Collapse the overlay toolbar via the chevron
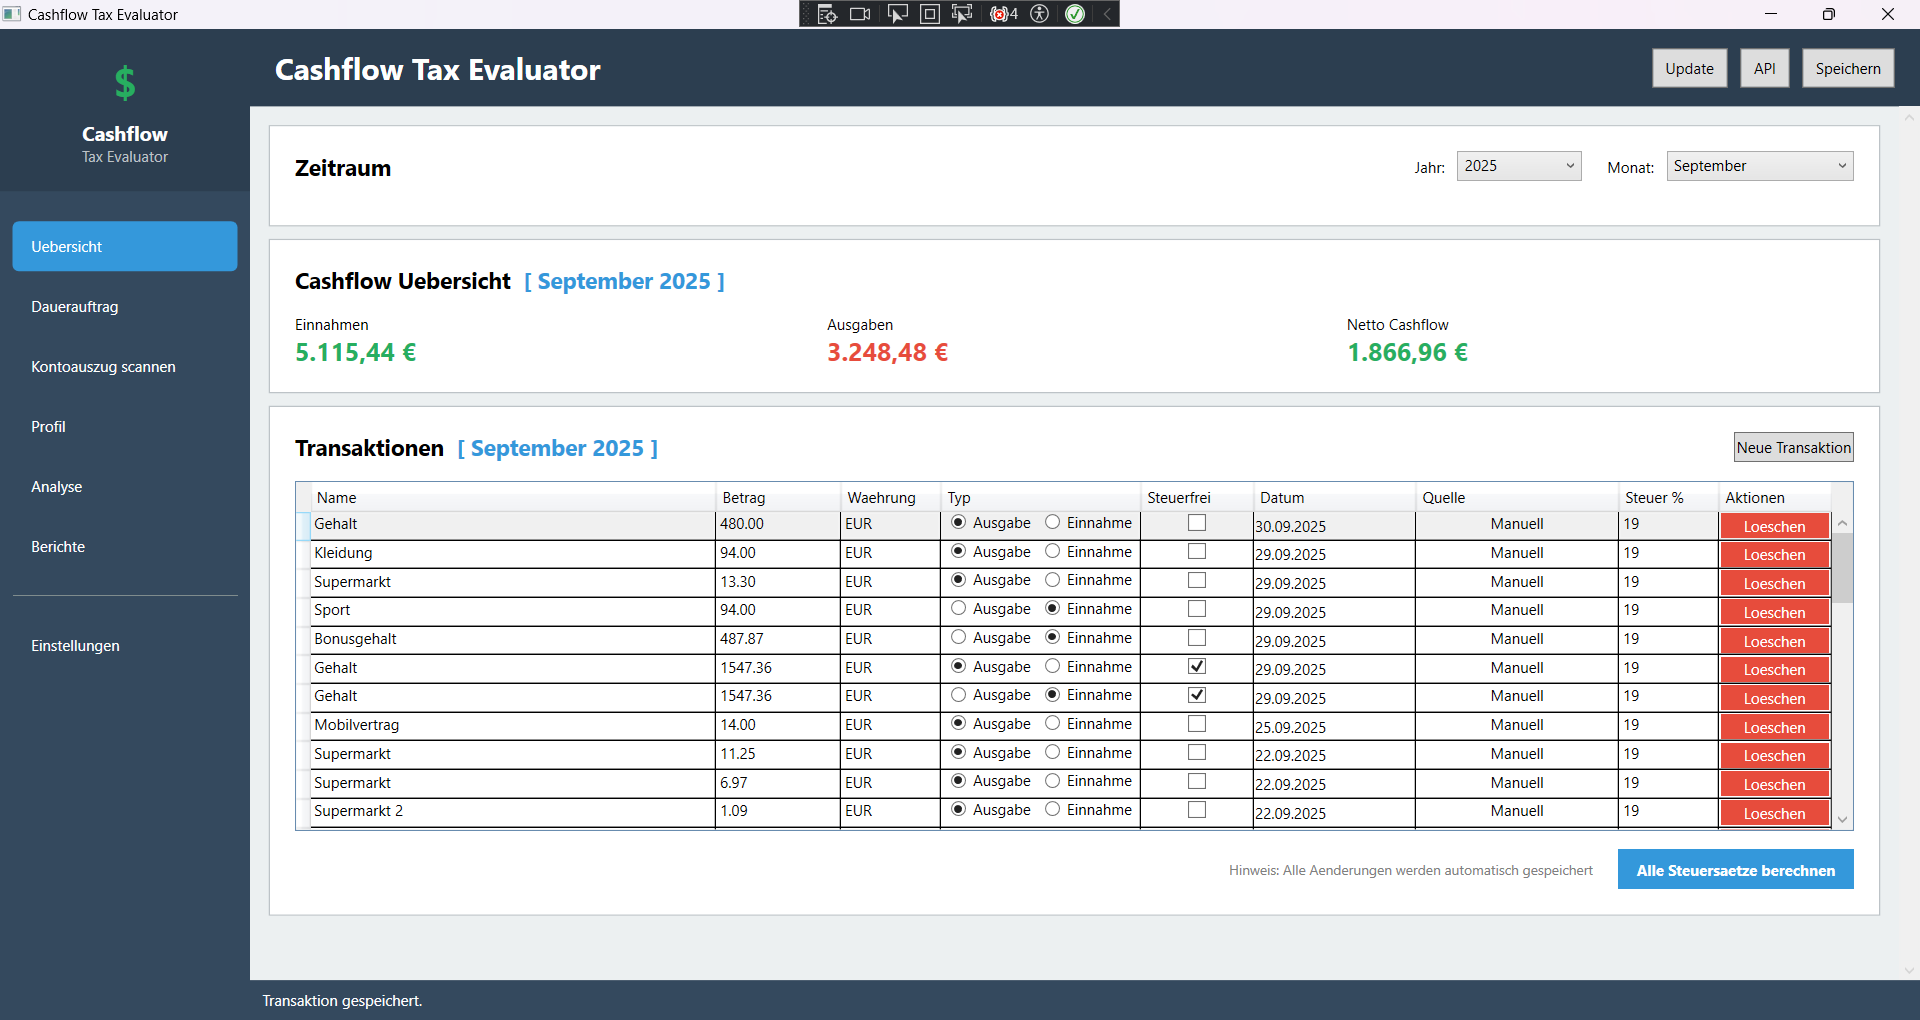The height and width of the screenshot is (1020, 1920). pos(1107,14)
